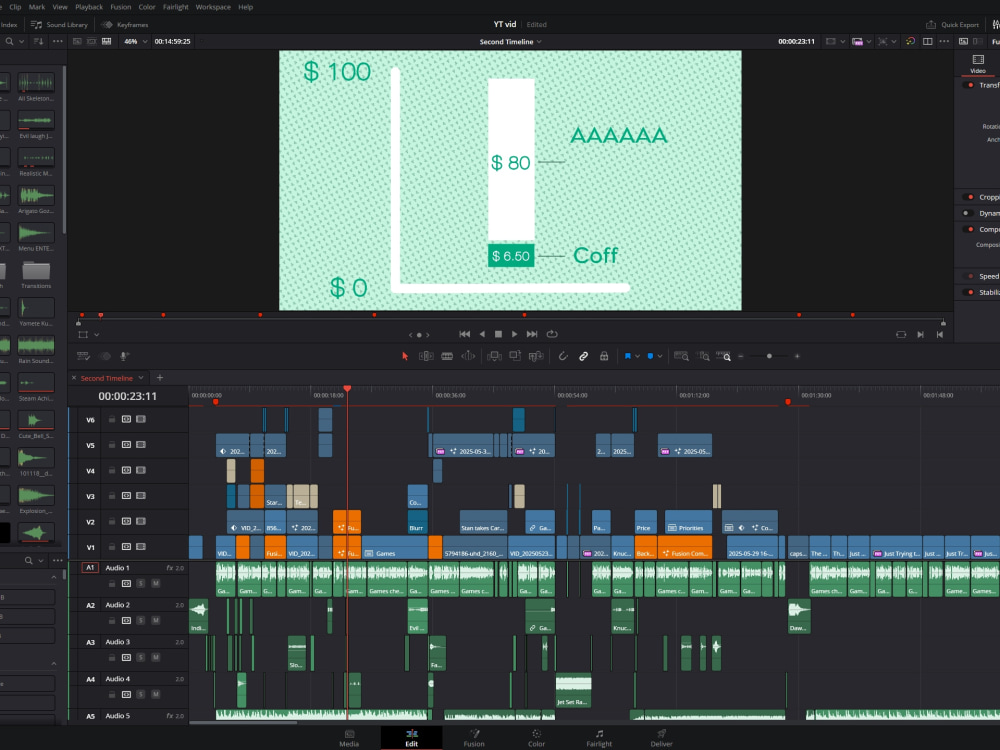Toggle auto track selector on V5
Image resolution: width=1000 pixels, height=750 pixels.
click(x=126, y=445)
